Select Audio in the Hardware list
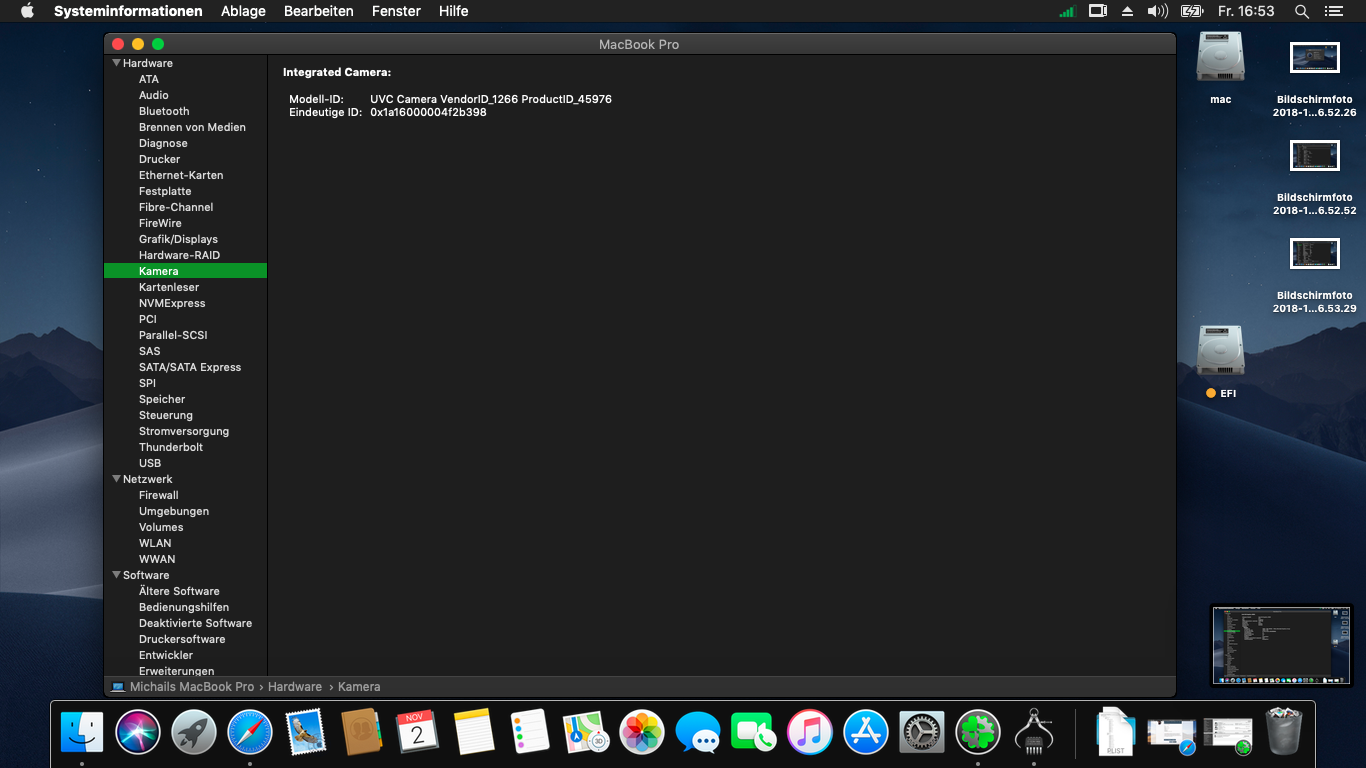1366x768 pixels. 154,95
